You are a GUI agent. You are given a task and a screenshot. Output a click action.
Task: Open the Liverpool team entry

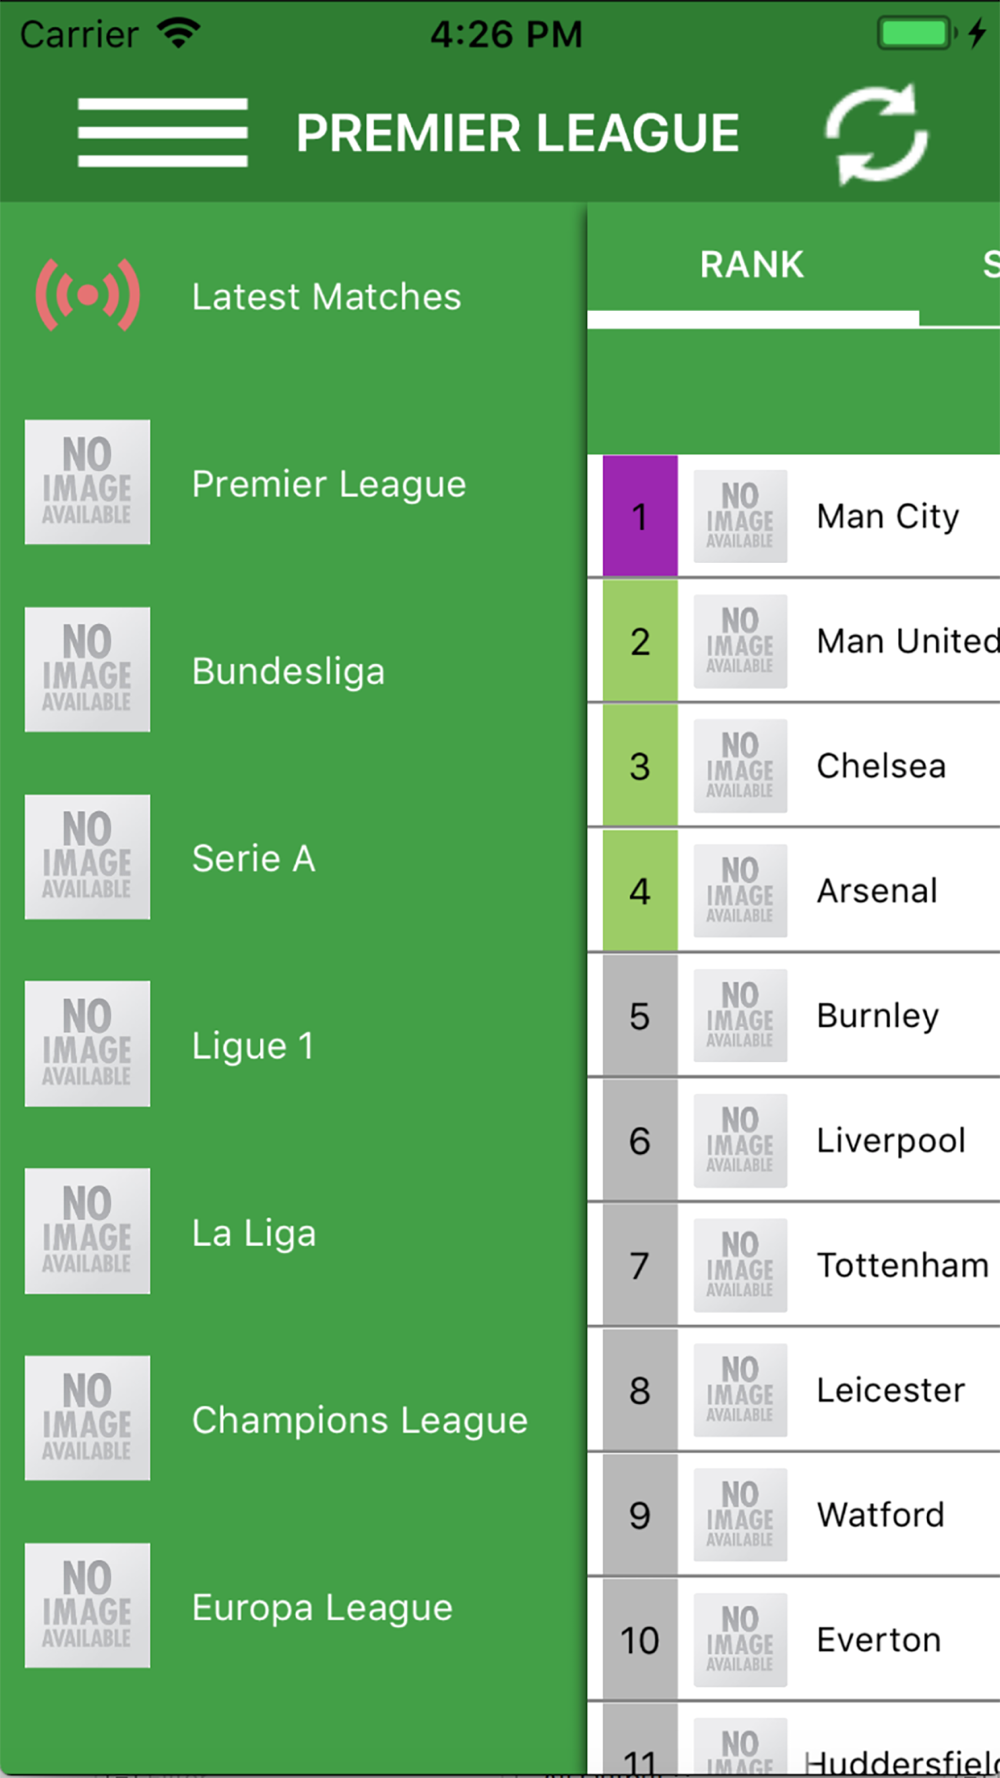tap(794, 1140)
